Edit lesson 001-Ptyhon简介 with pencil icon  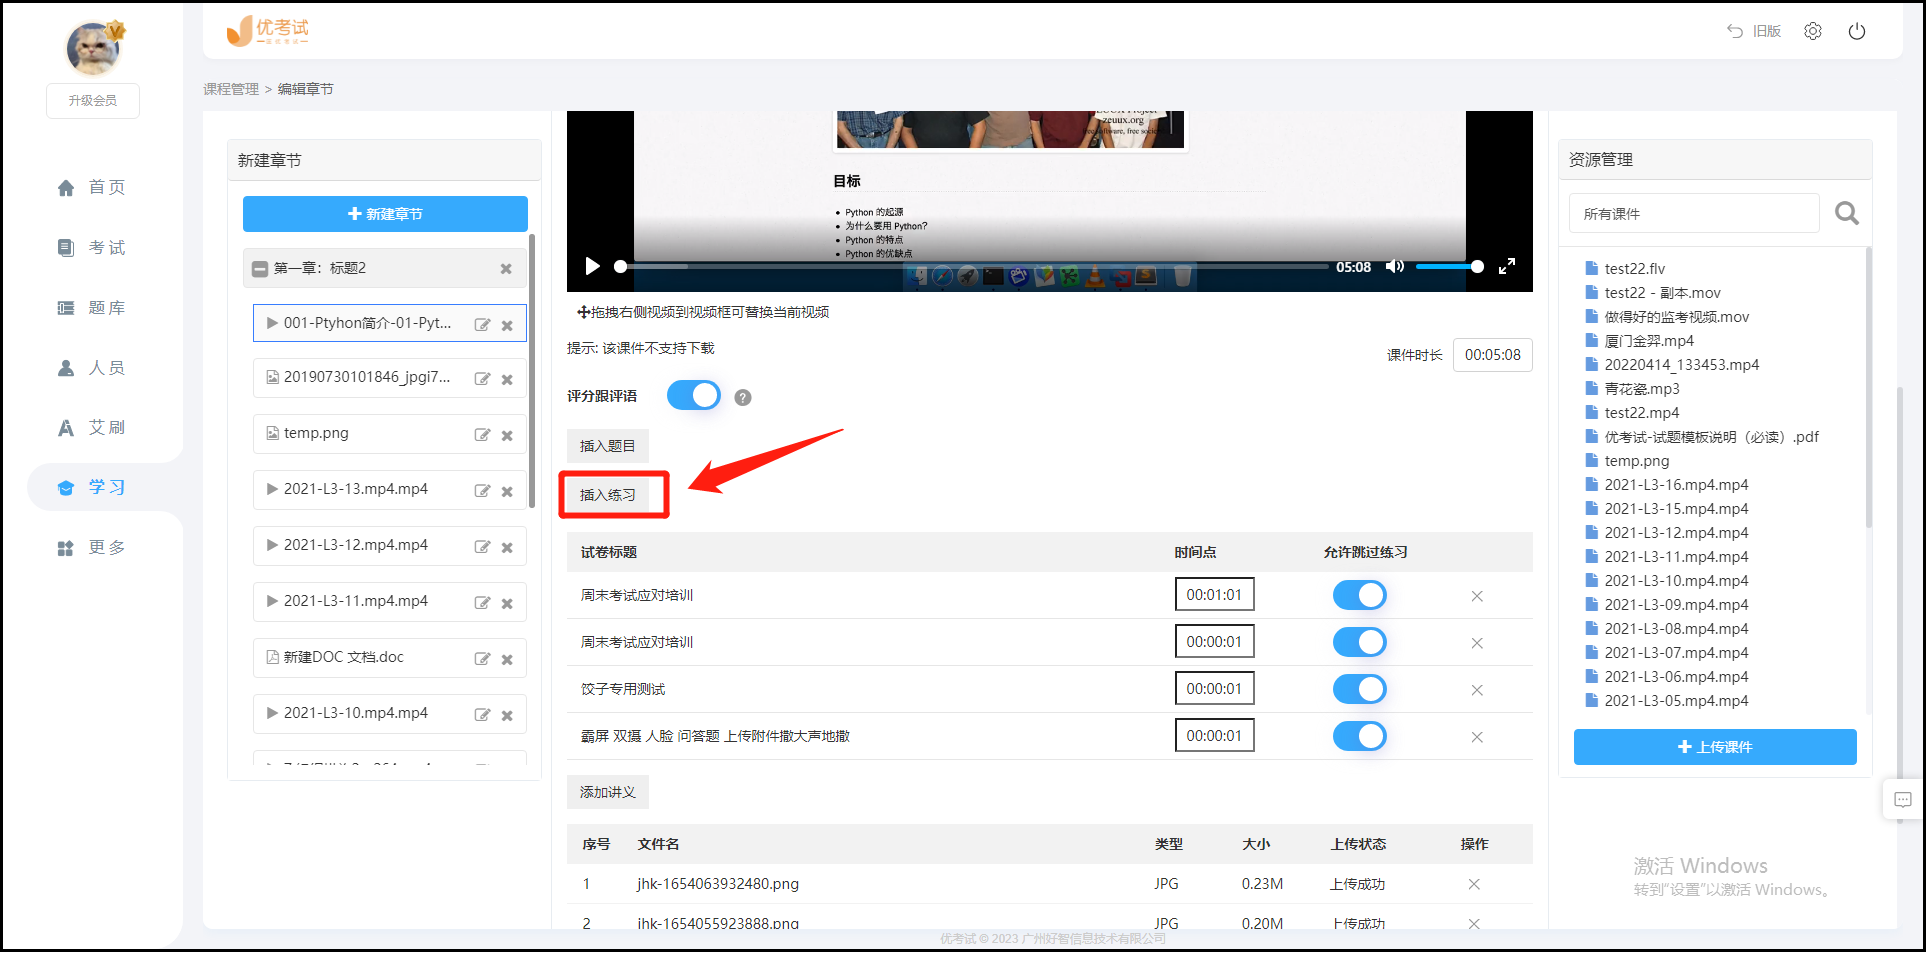coord(482,324)
